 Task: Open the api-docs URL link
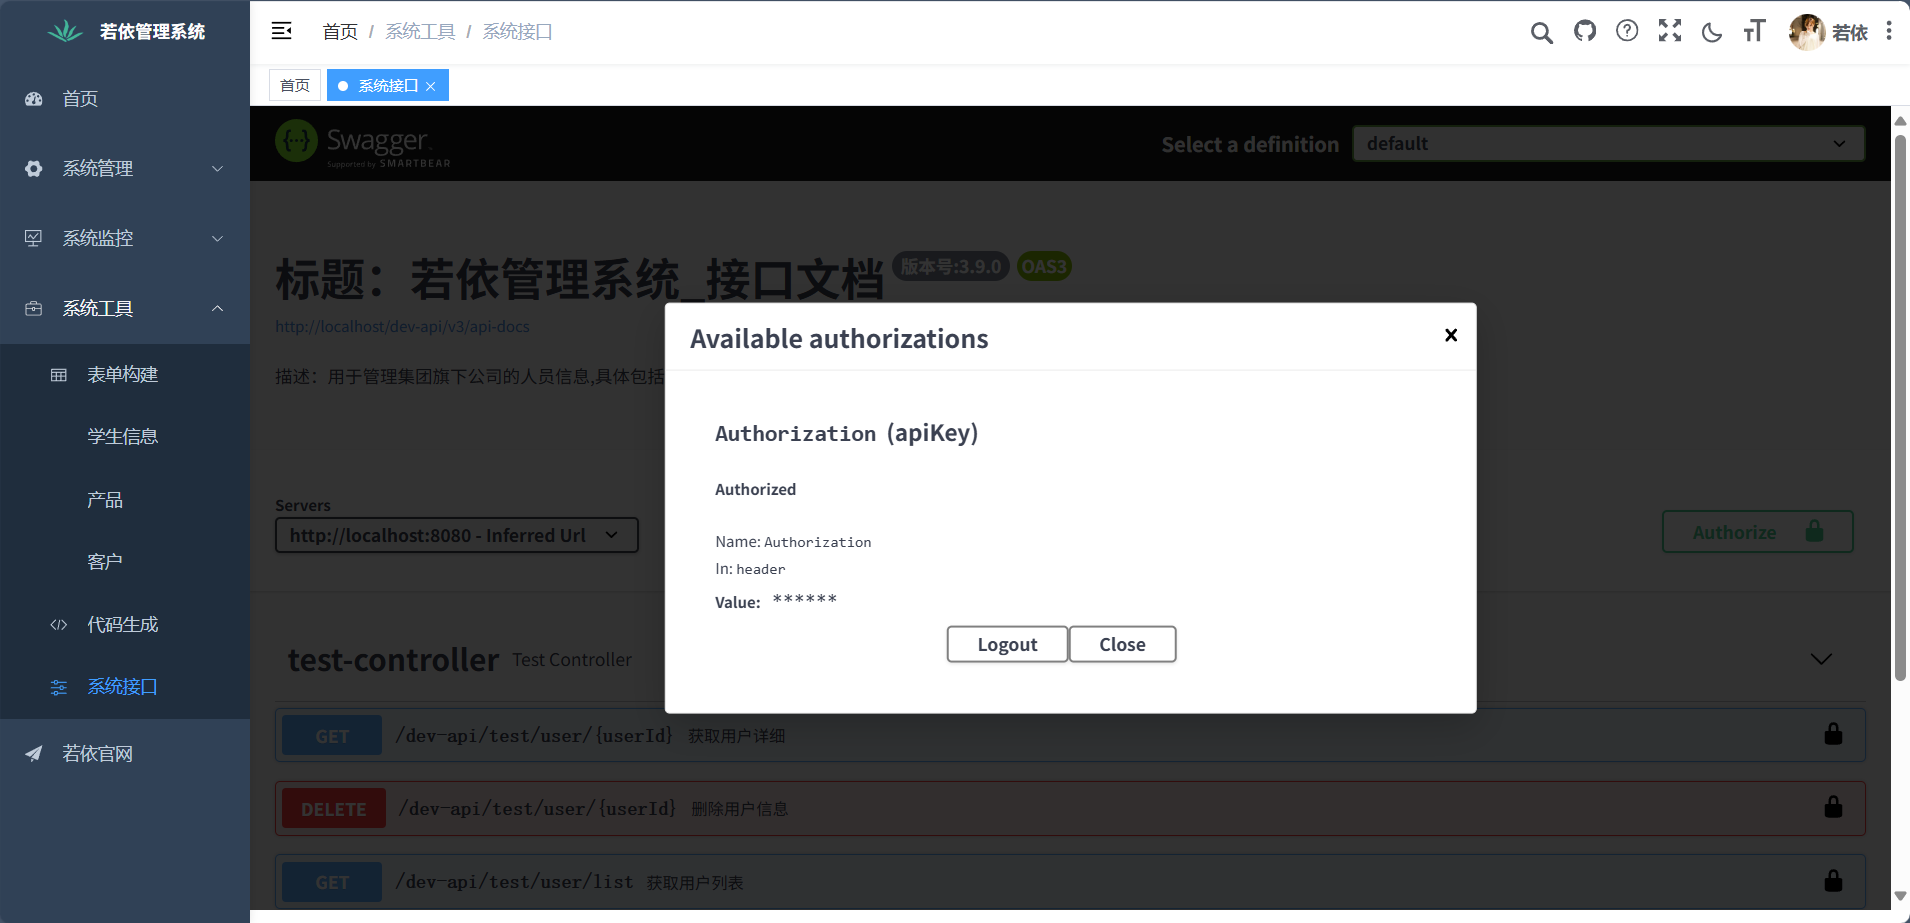pyautogui.click(x=402, y=327)
